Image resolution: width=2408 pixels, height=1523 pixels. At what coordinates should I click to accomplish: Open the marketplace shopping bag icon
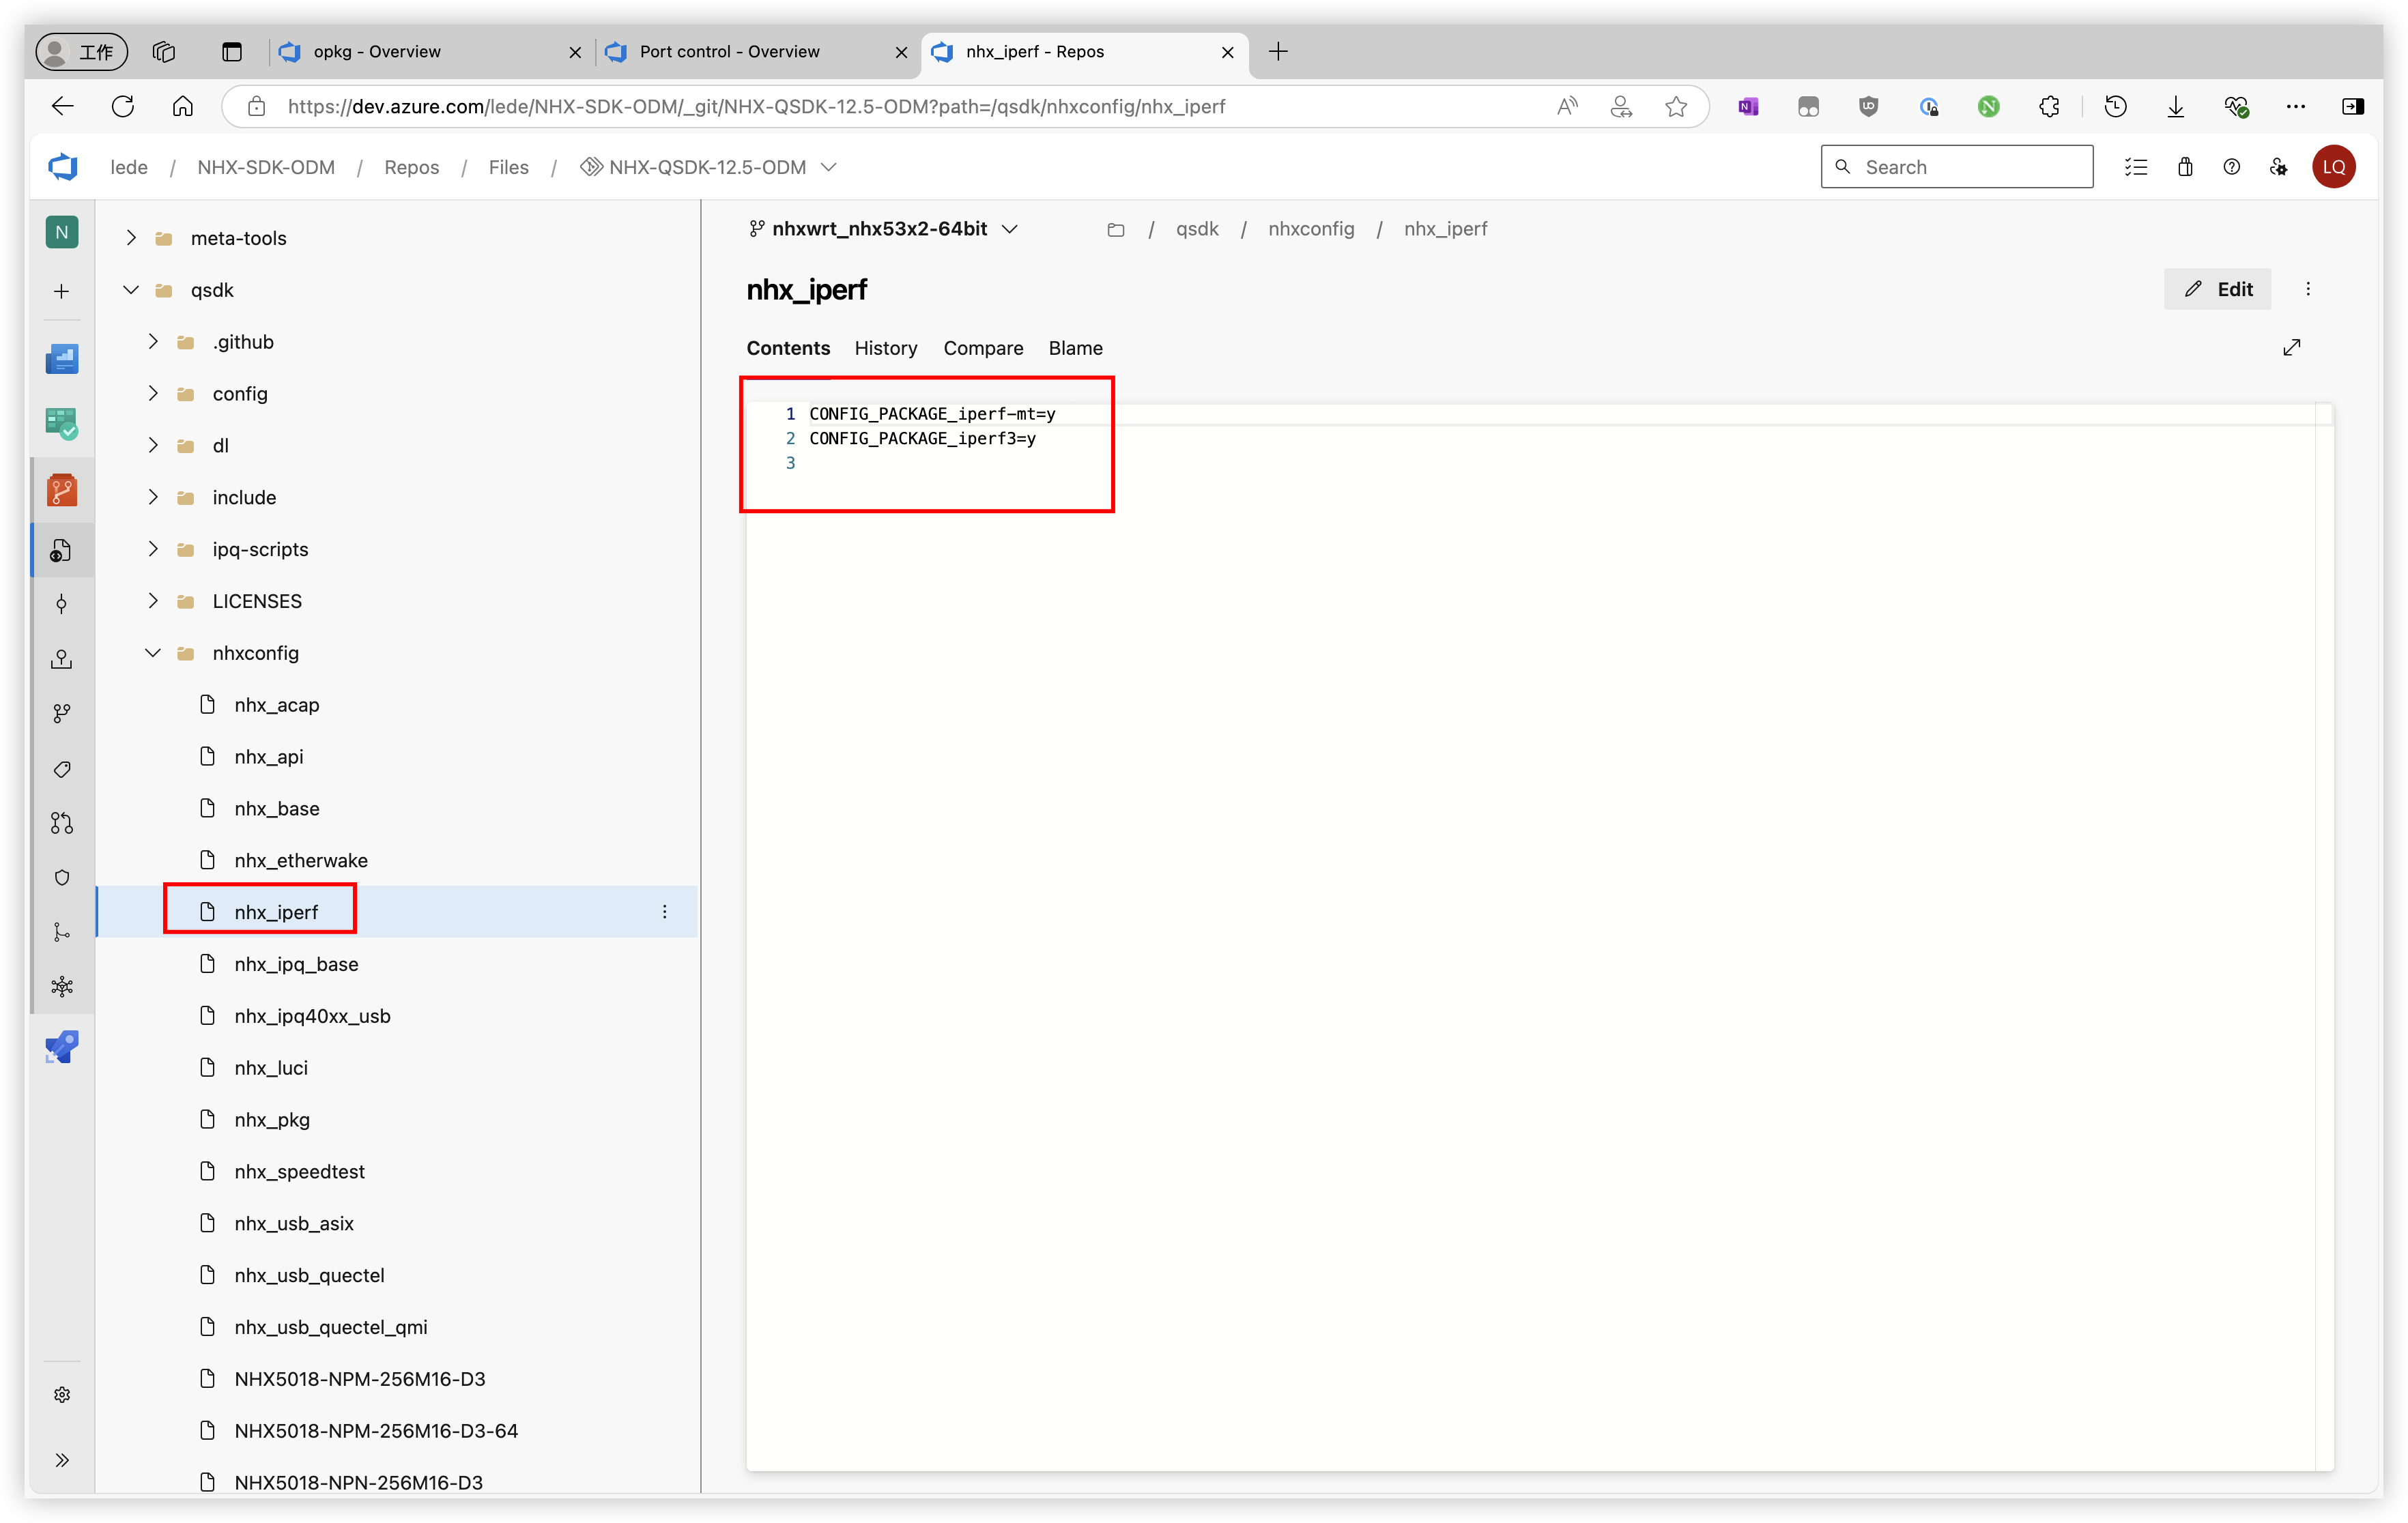click(x=2184, y=167)
